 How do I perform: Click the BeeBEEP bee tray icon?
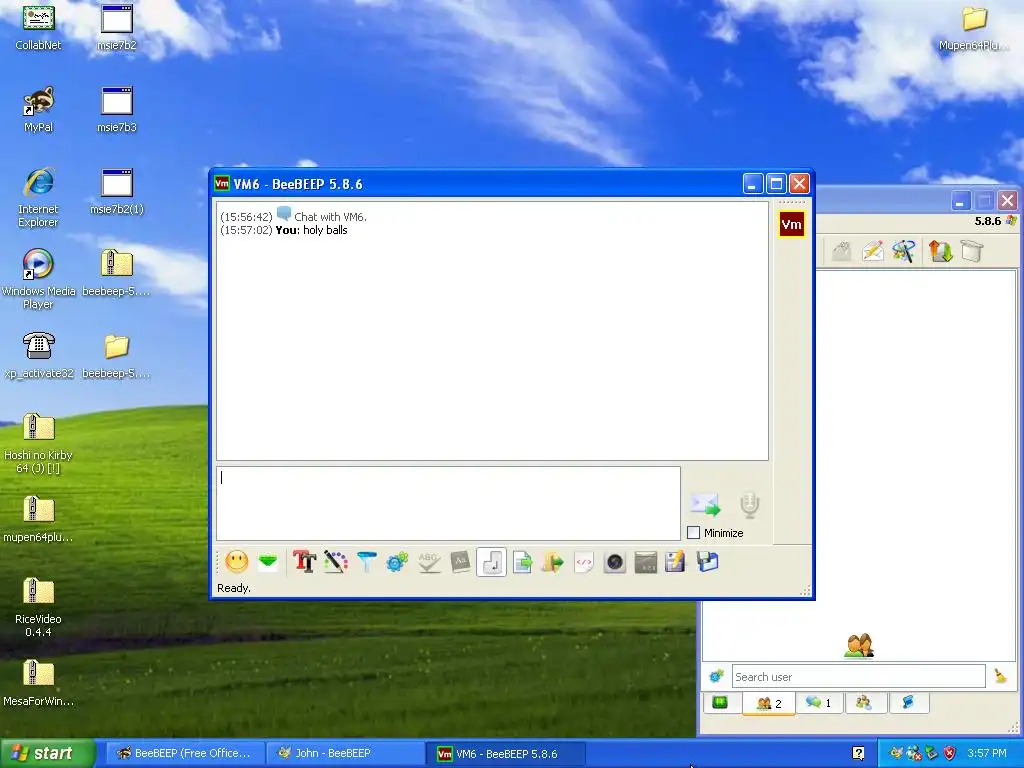click(x=897, y=753)
